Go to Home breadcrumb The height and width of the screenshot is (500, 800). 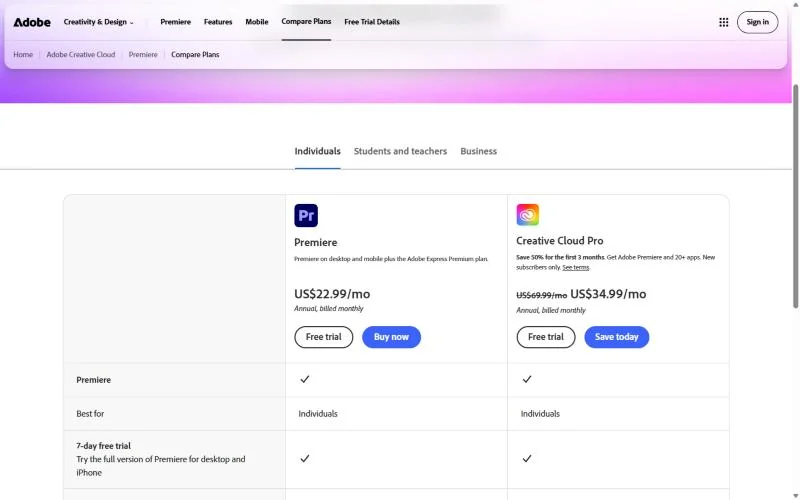(x=23, y=55)
